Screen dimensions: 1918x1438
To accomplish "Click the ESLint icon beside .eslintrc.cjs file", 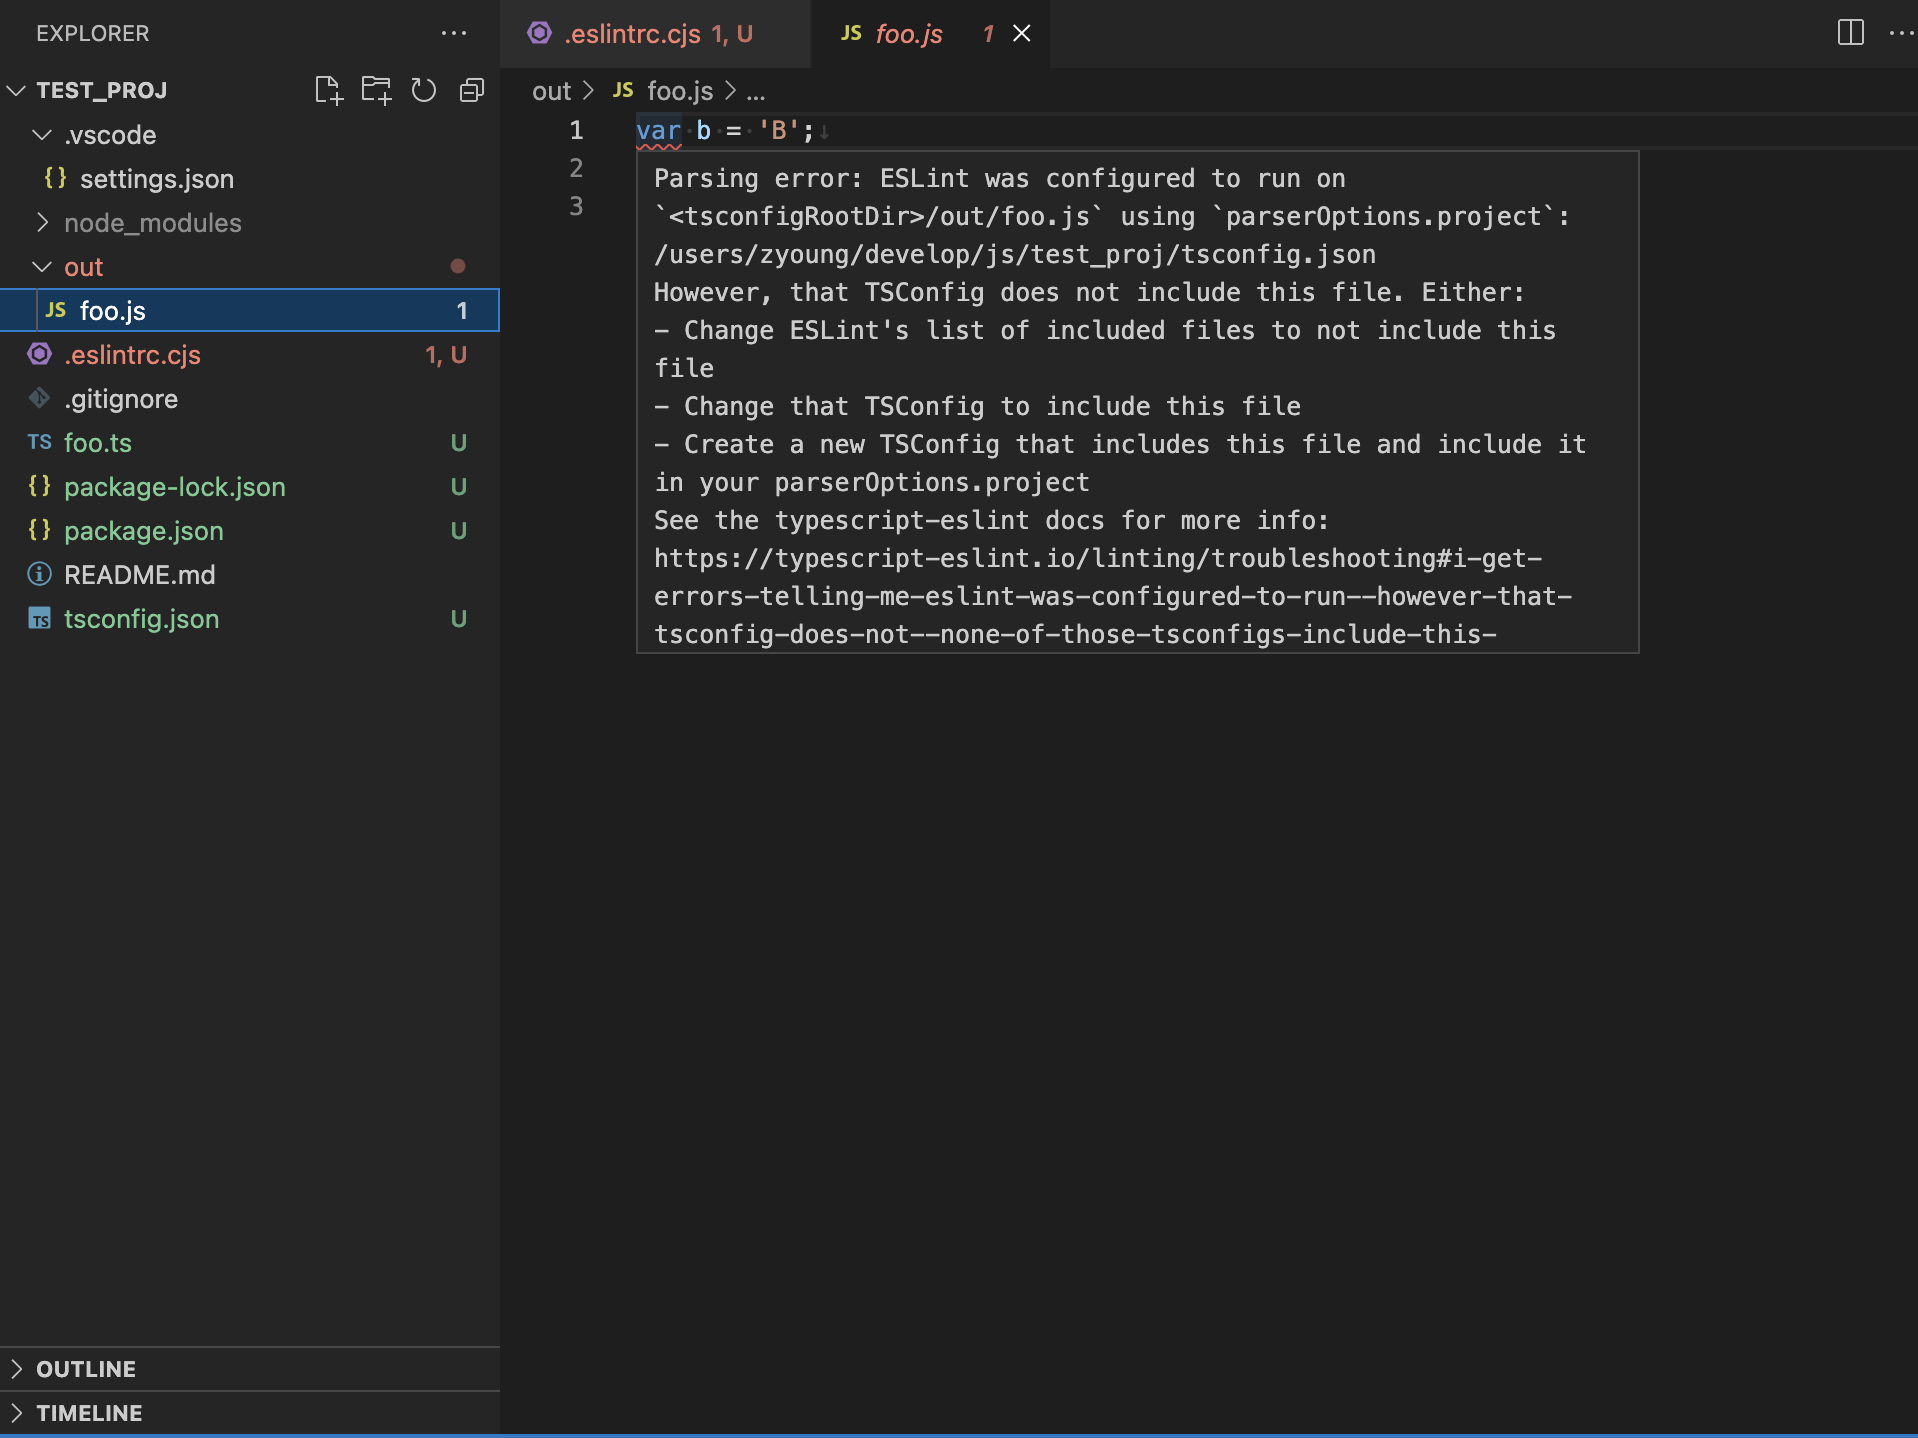I will coord(40,354).
